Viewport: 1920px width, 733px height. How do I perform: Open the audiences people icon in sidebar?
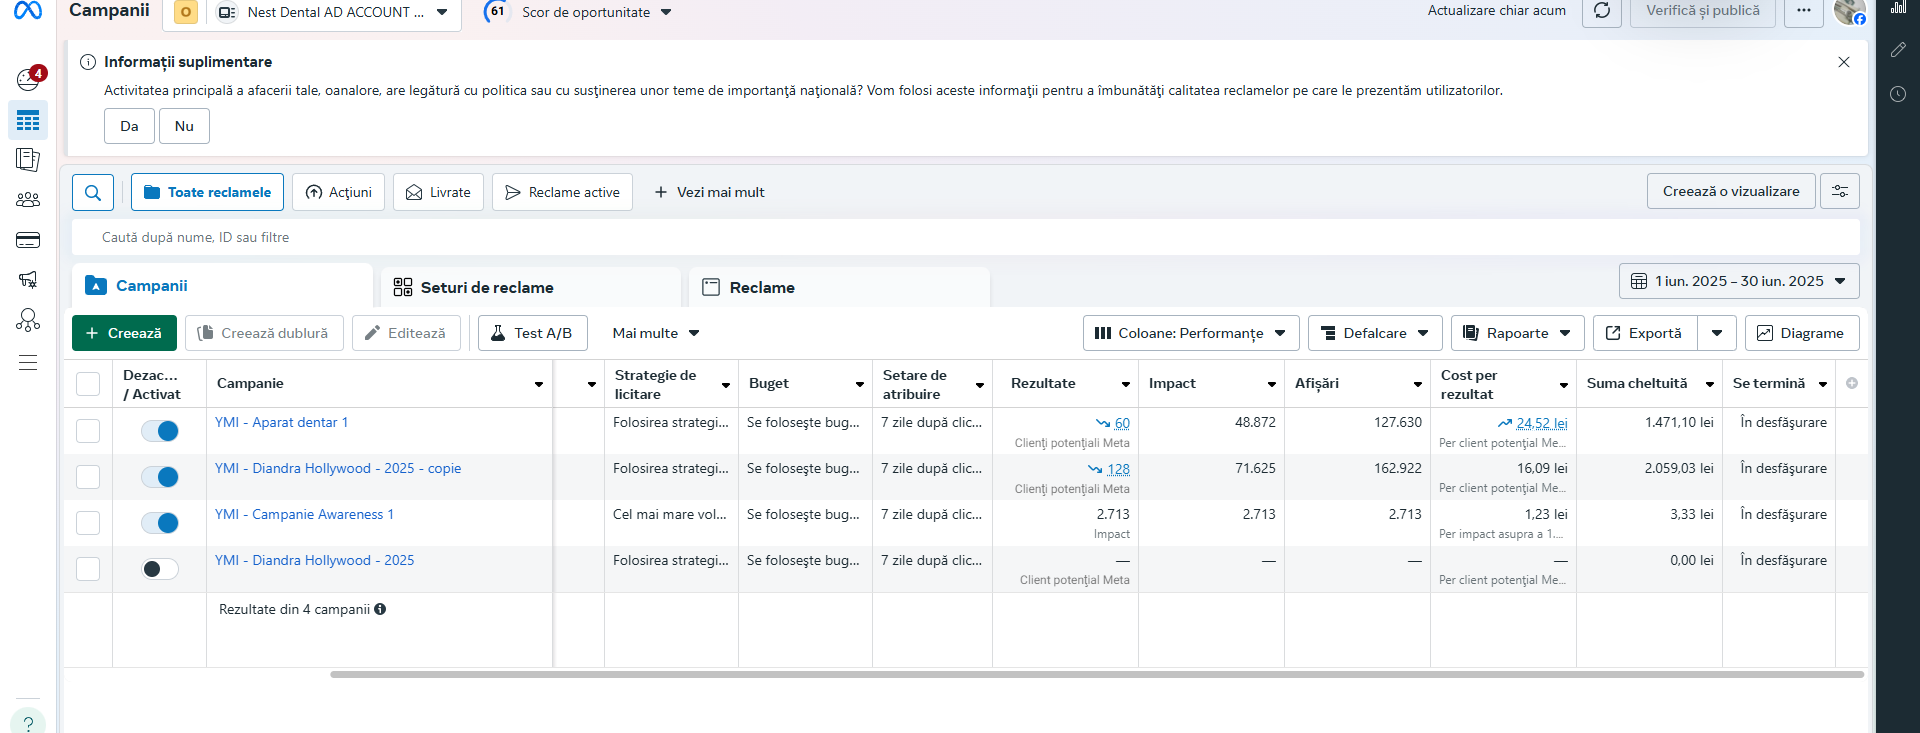pos(28,200)
